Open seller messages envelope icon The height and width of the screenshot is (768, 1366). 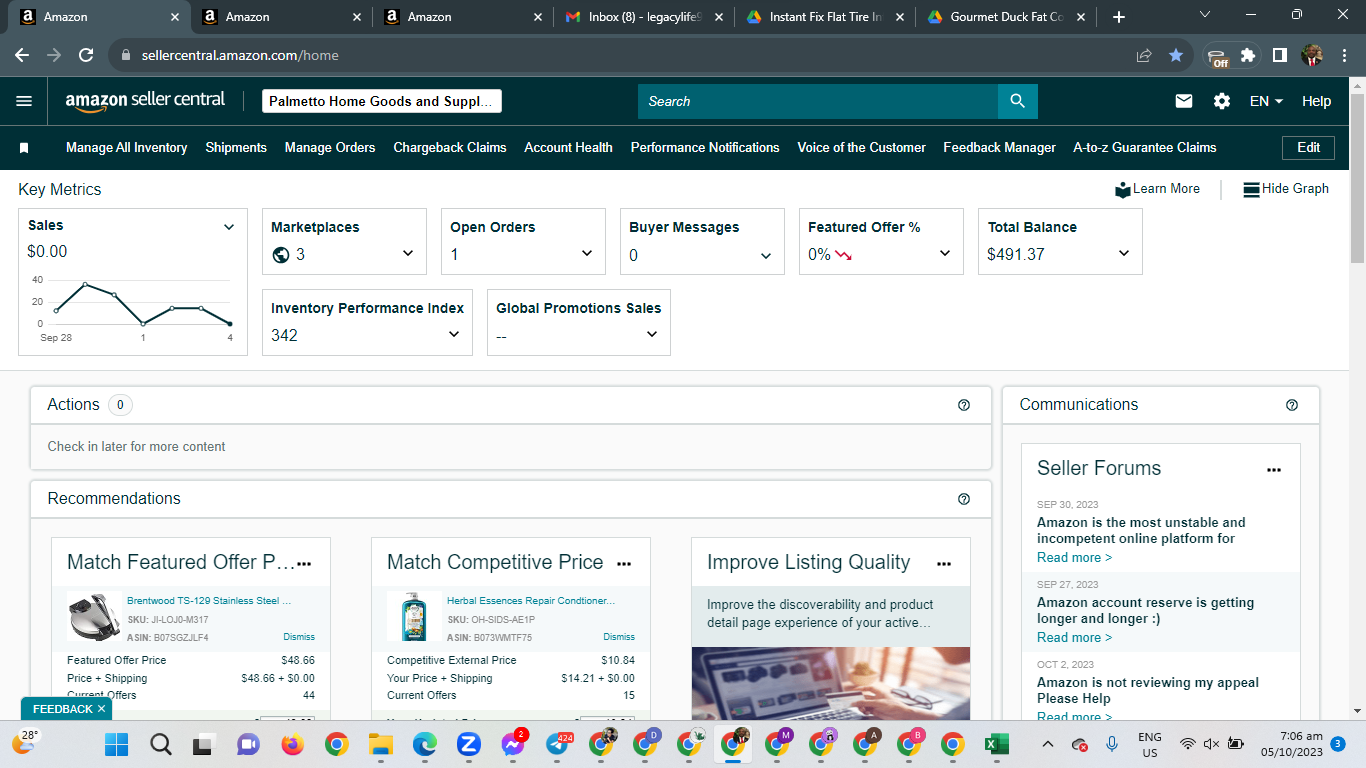click(x=1184, y=101)
